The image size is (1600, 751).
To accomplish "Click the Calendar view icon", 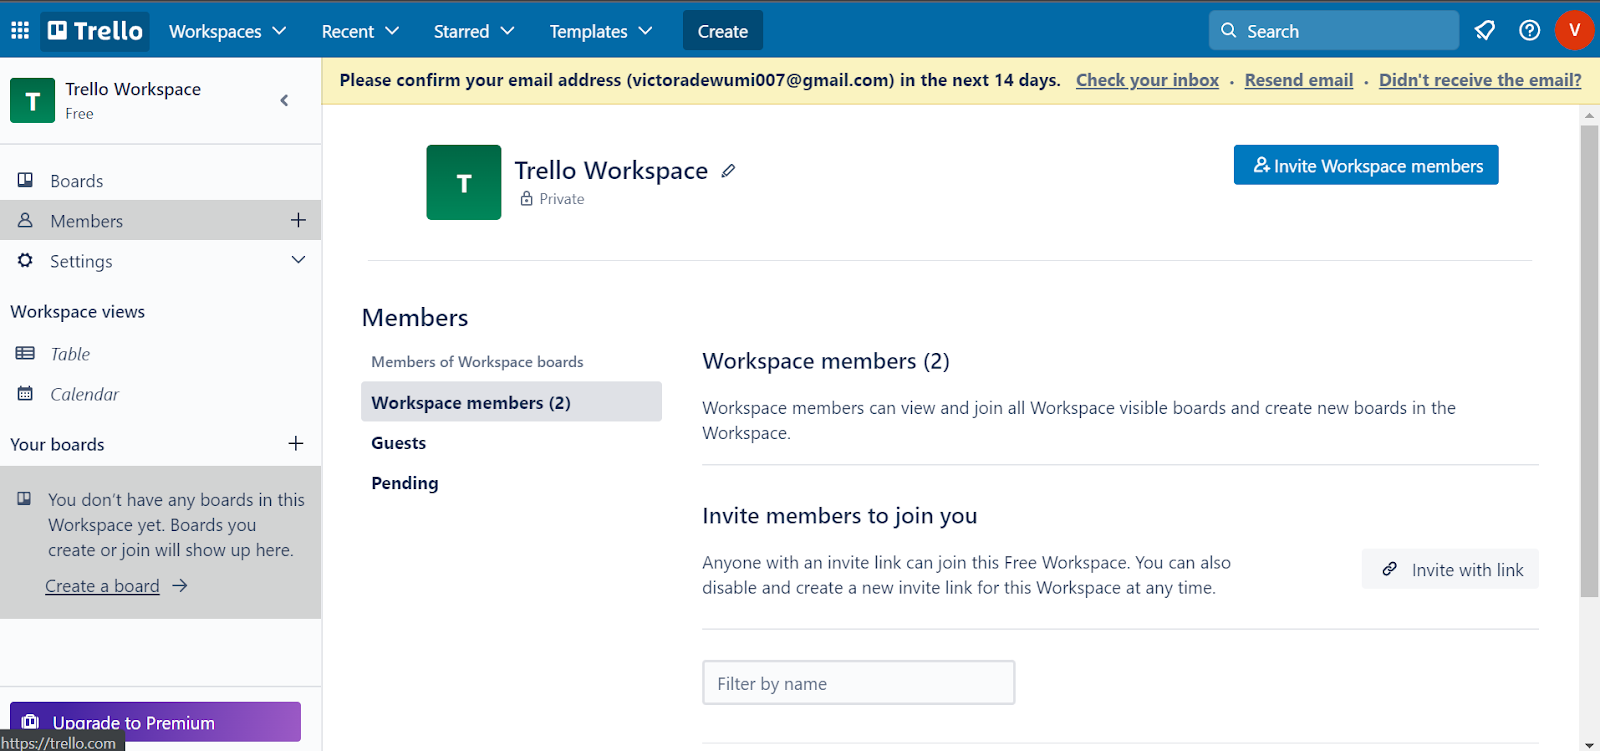I will click(x=25, y=394).
